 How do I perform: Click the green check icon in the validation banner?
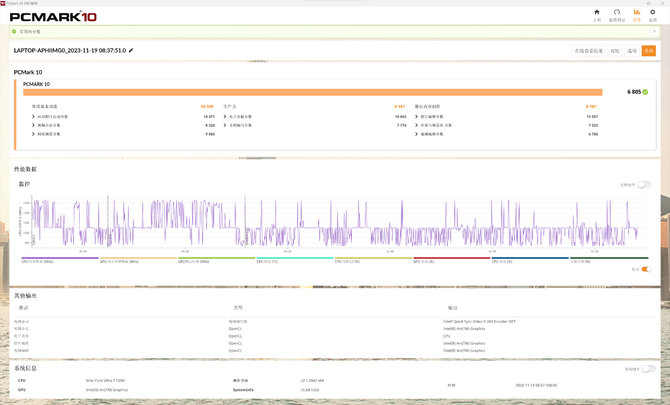14,32
